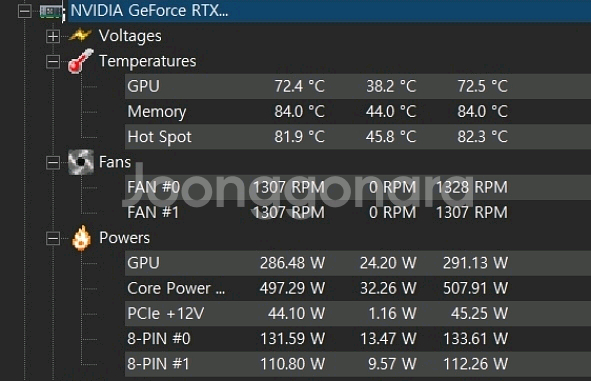Image resolution: width=591 pixels, height=381 pixels.
Task: Click the GPU minimum value 38.2 °C
Action: coord(391,86)
